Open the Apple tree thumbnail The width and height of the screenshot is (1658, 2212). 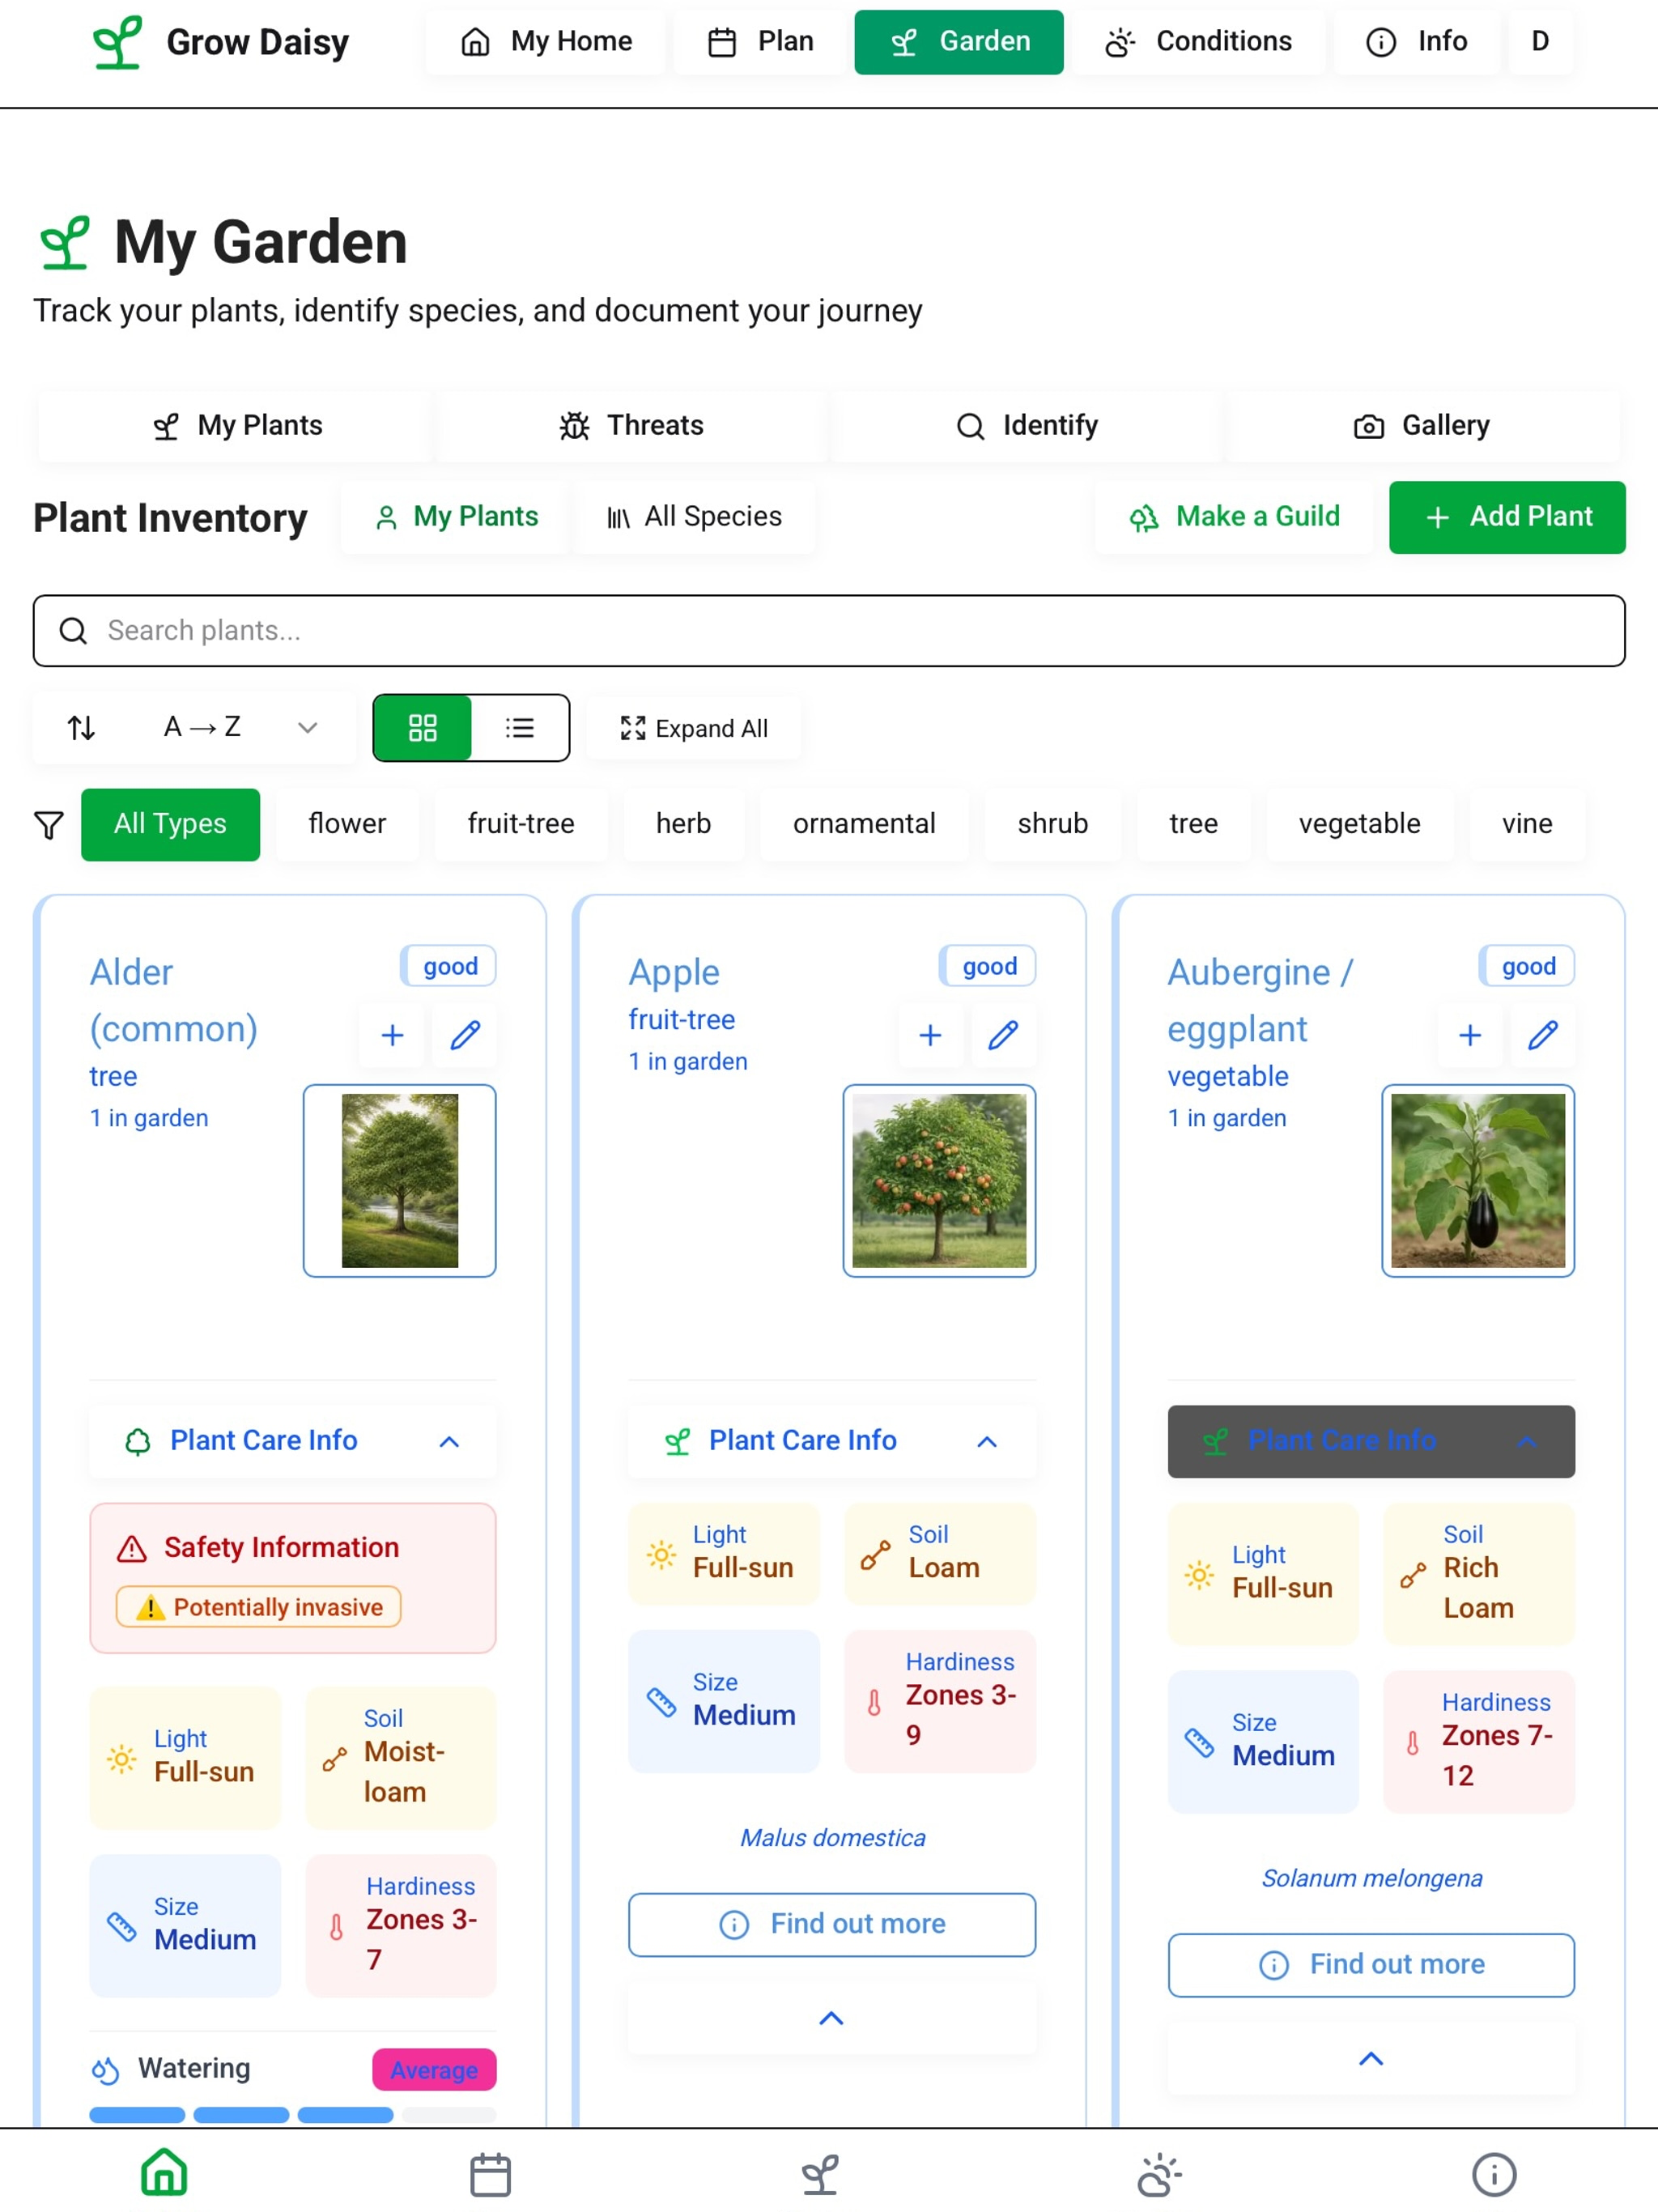[939, 1181]
